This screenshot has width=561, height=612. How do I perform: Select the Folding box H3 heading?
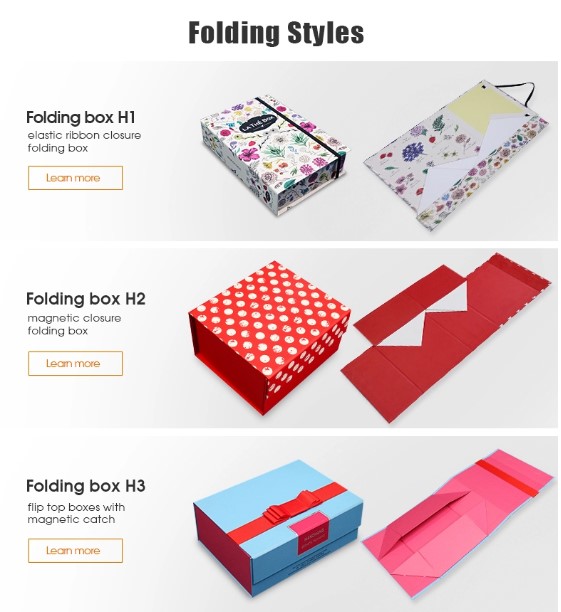[x=85, y=486]
